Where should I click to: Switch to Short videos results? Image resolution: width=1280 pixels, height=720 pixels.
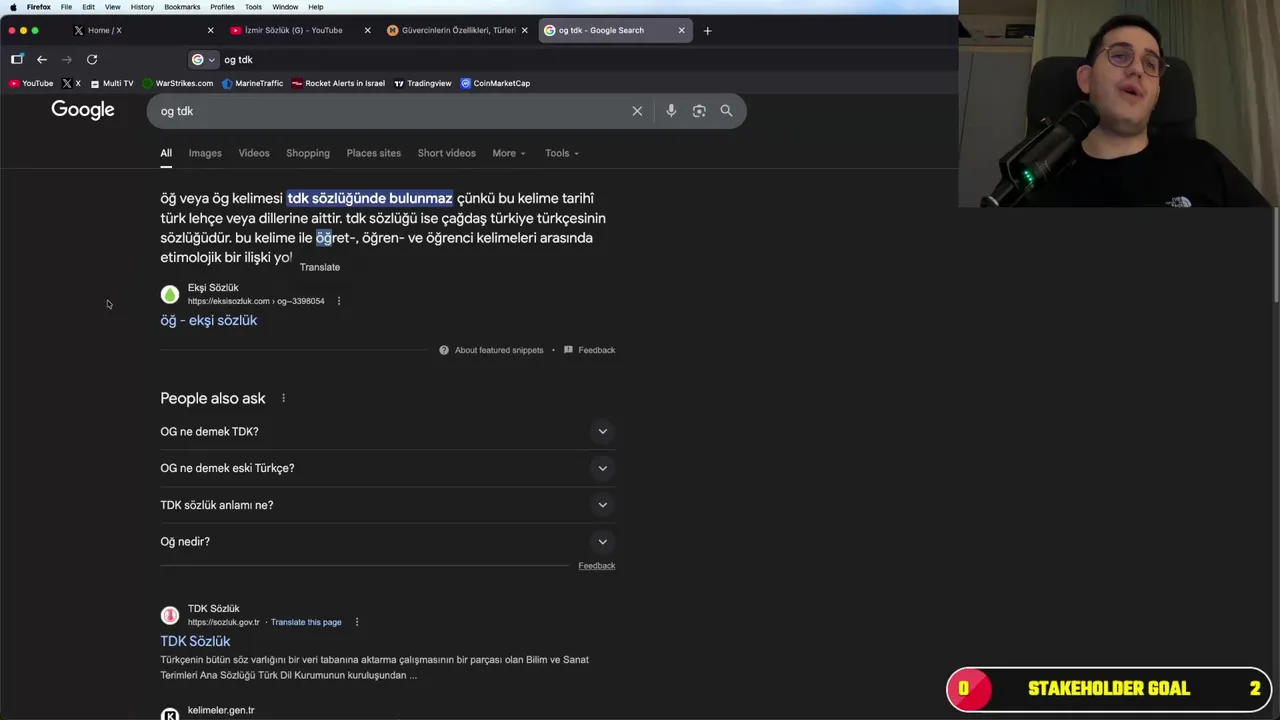[x=447, y=153]
